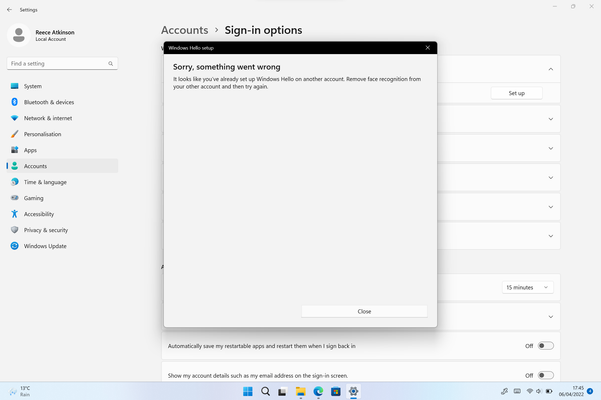Click the Apps icon in sidebar
Screen dimensions: 601x400
tap(15, 150)
